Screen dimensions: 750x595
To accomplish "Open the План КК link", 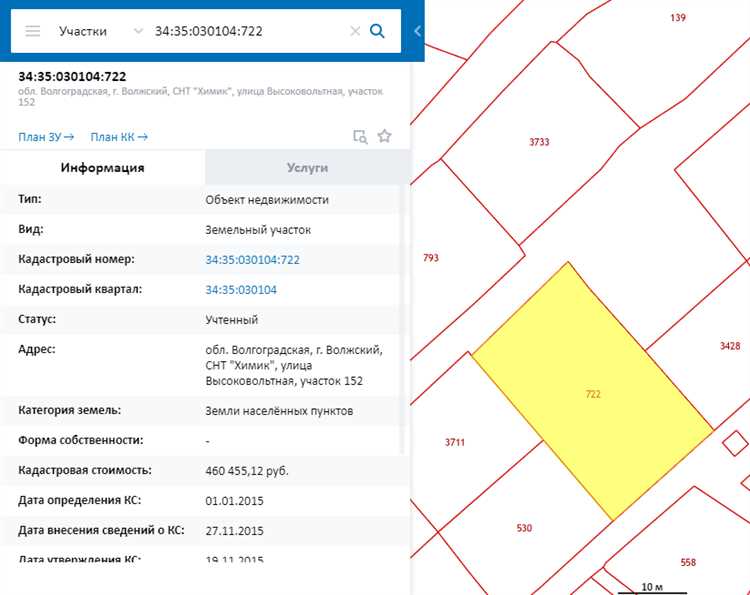I will [119, 137].
